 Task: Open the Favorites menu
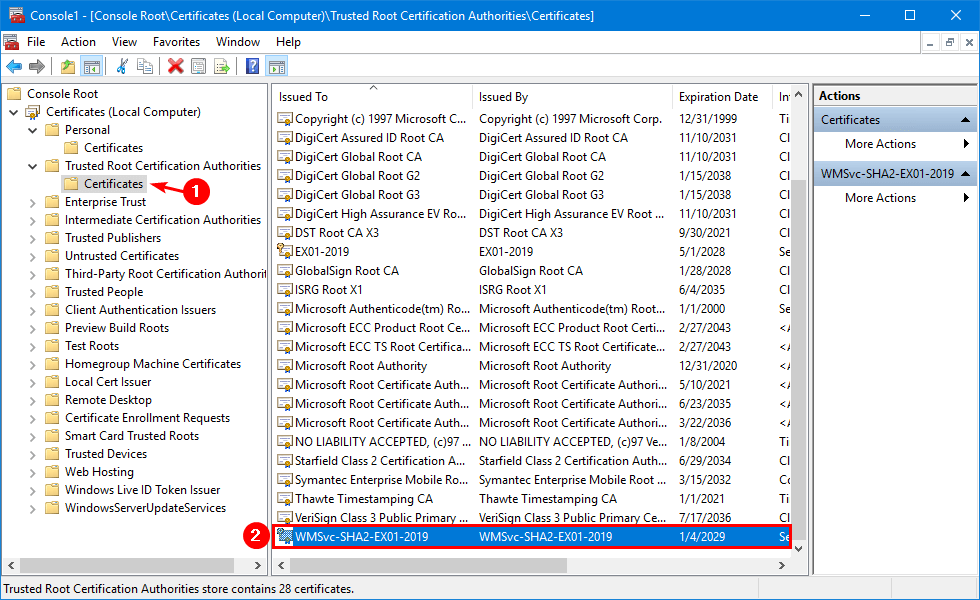point(176,42)
